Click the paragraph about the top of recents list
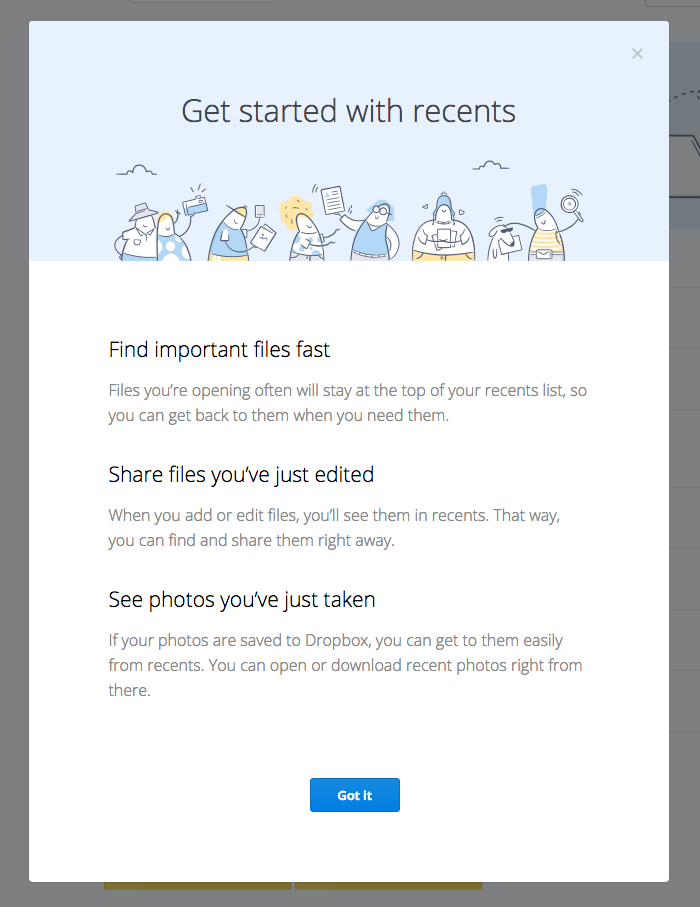This screenshot has width=700, height=907. [348, 403]
